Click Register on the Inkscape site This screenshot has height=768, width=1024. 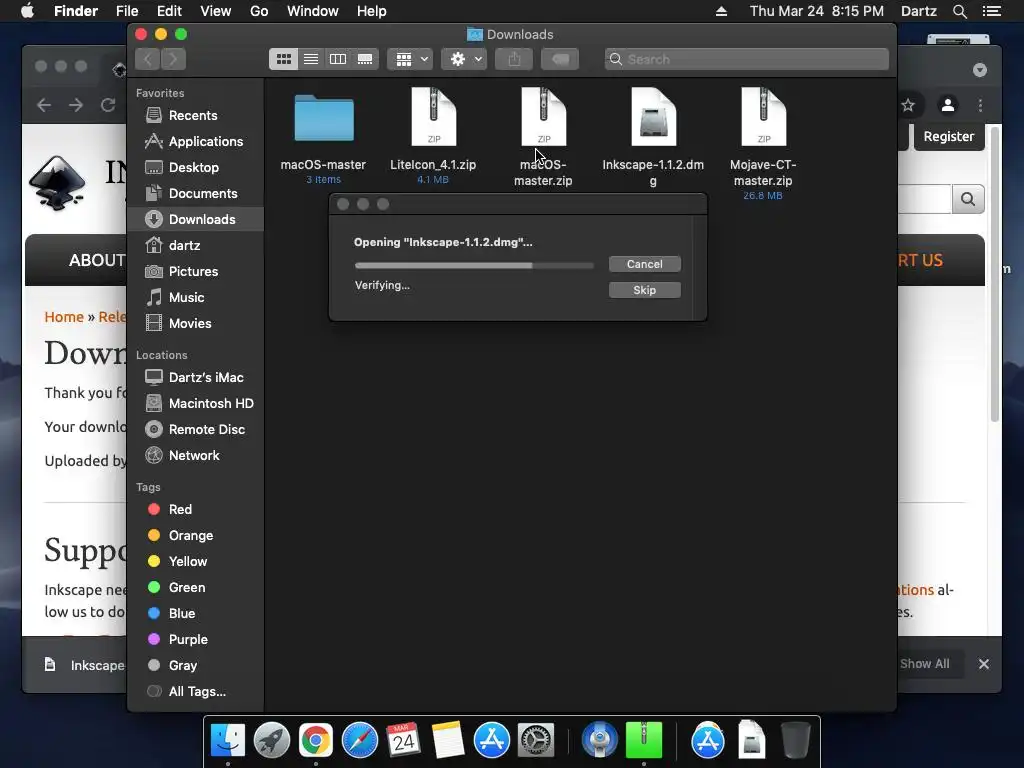[948, 136]
